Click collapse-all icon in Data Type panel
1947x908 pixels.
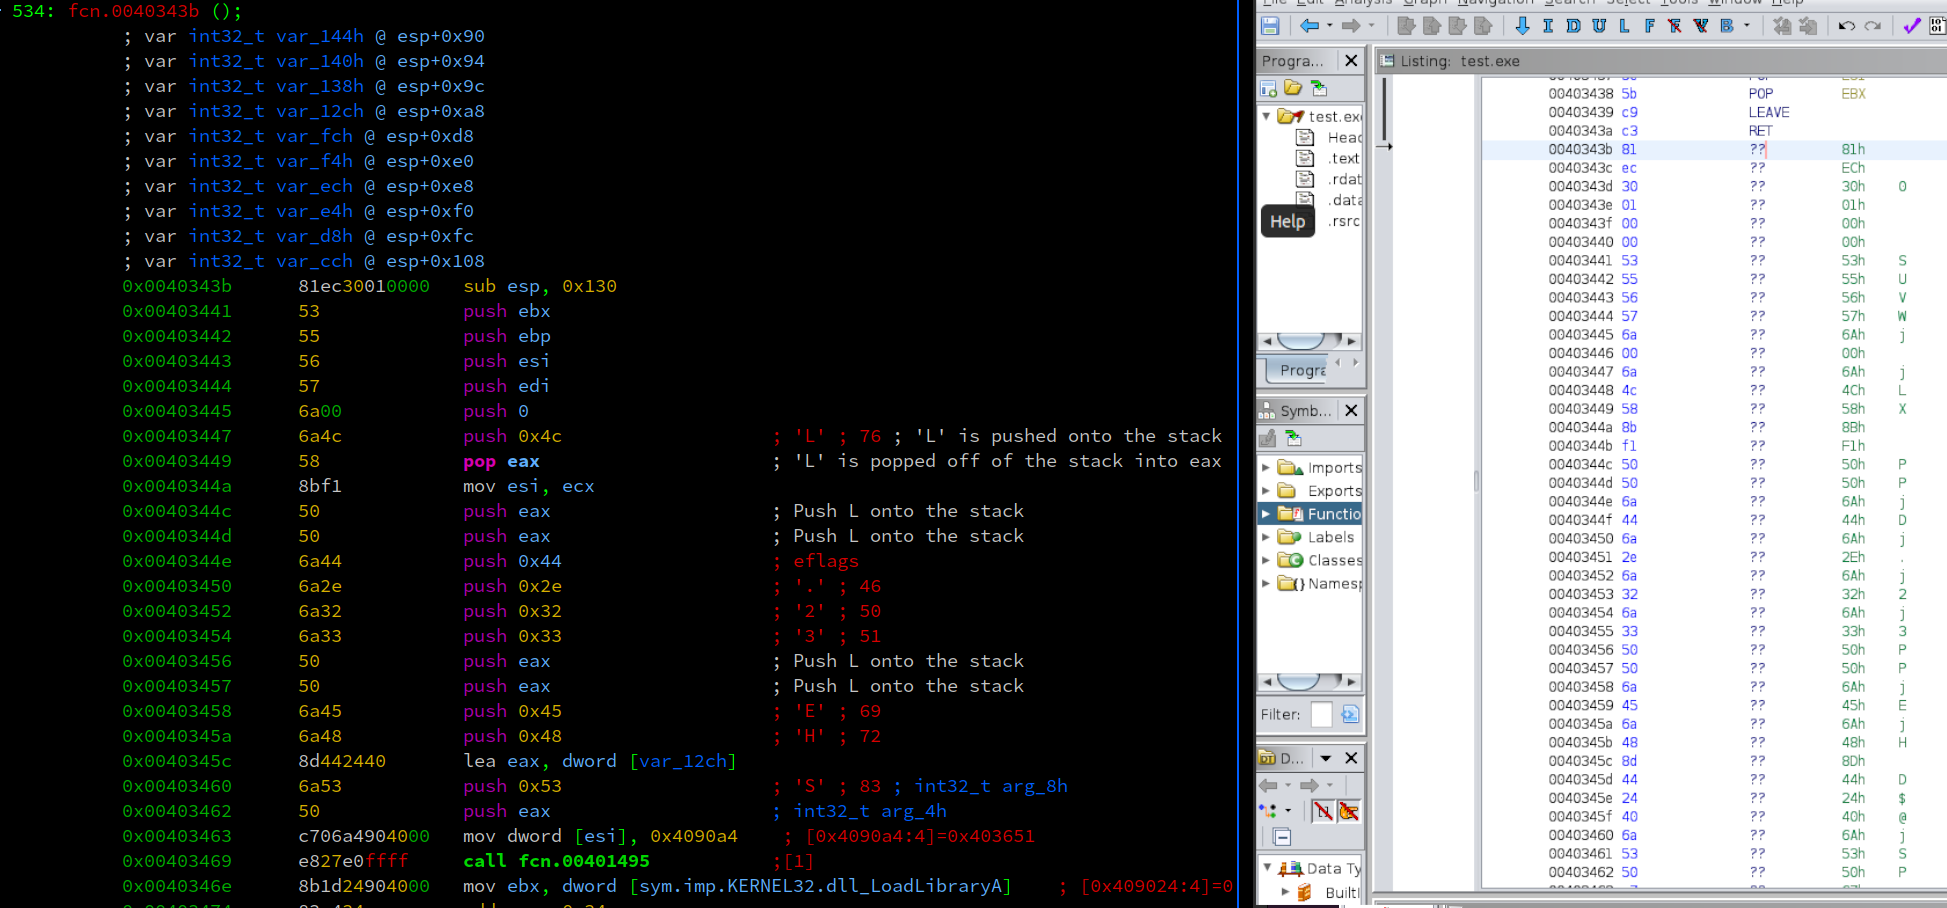1283,837
